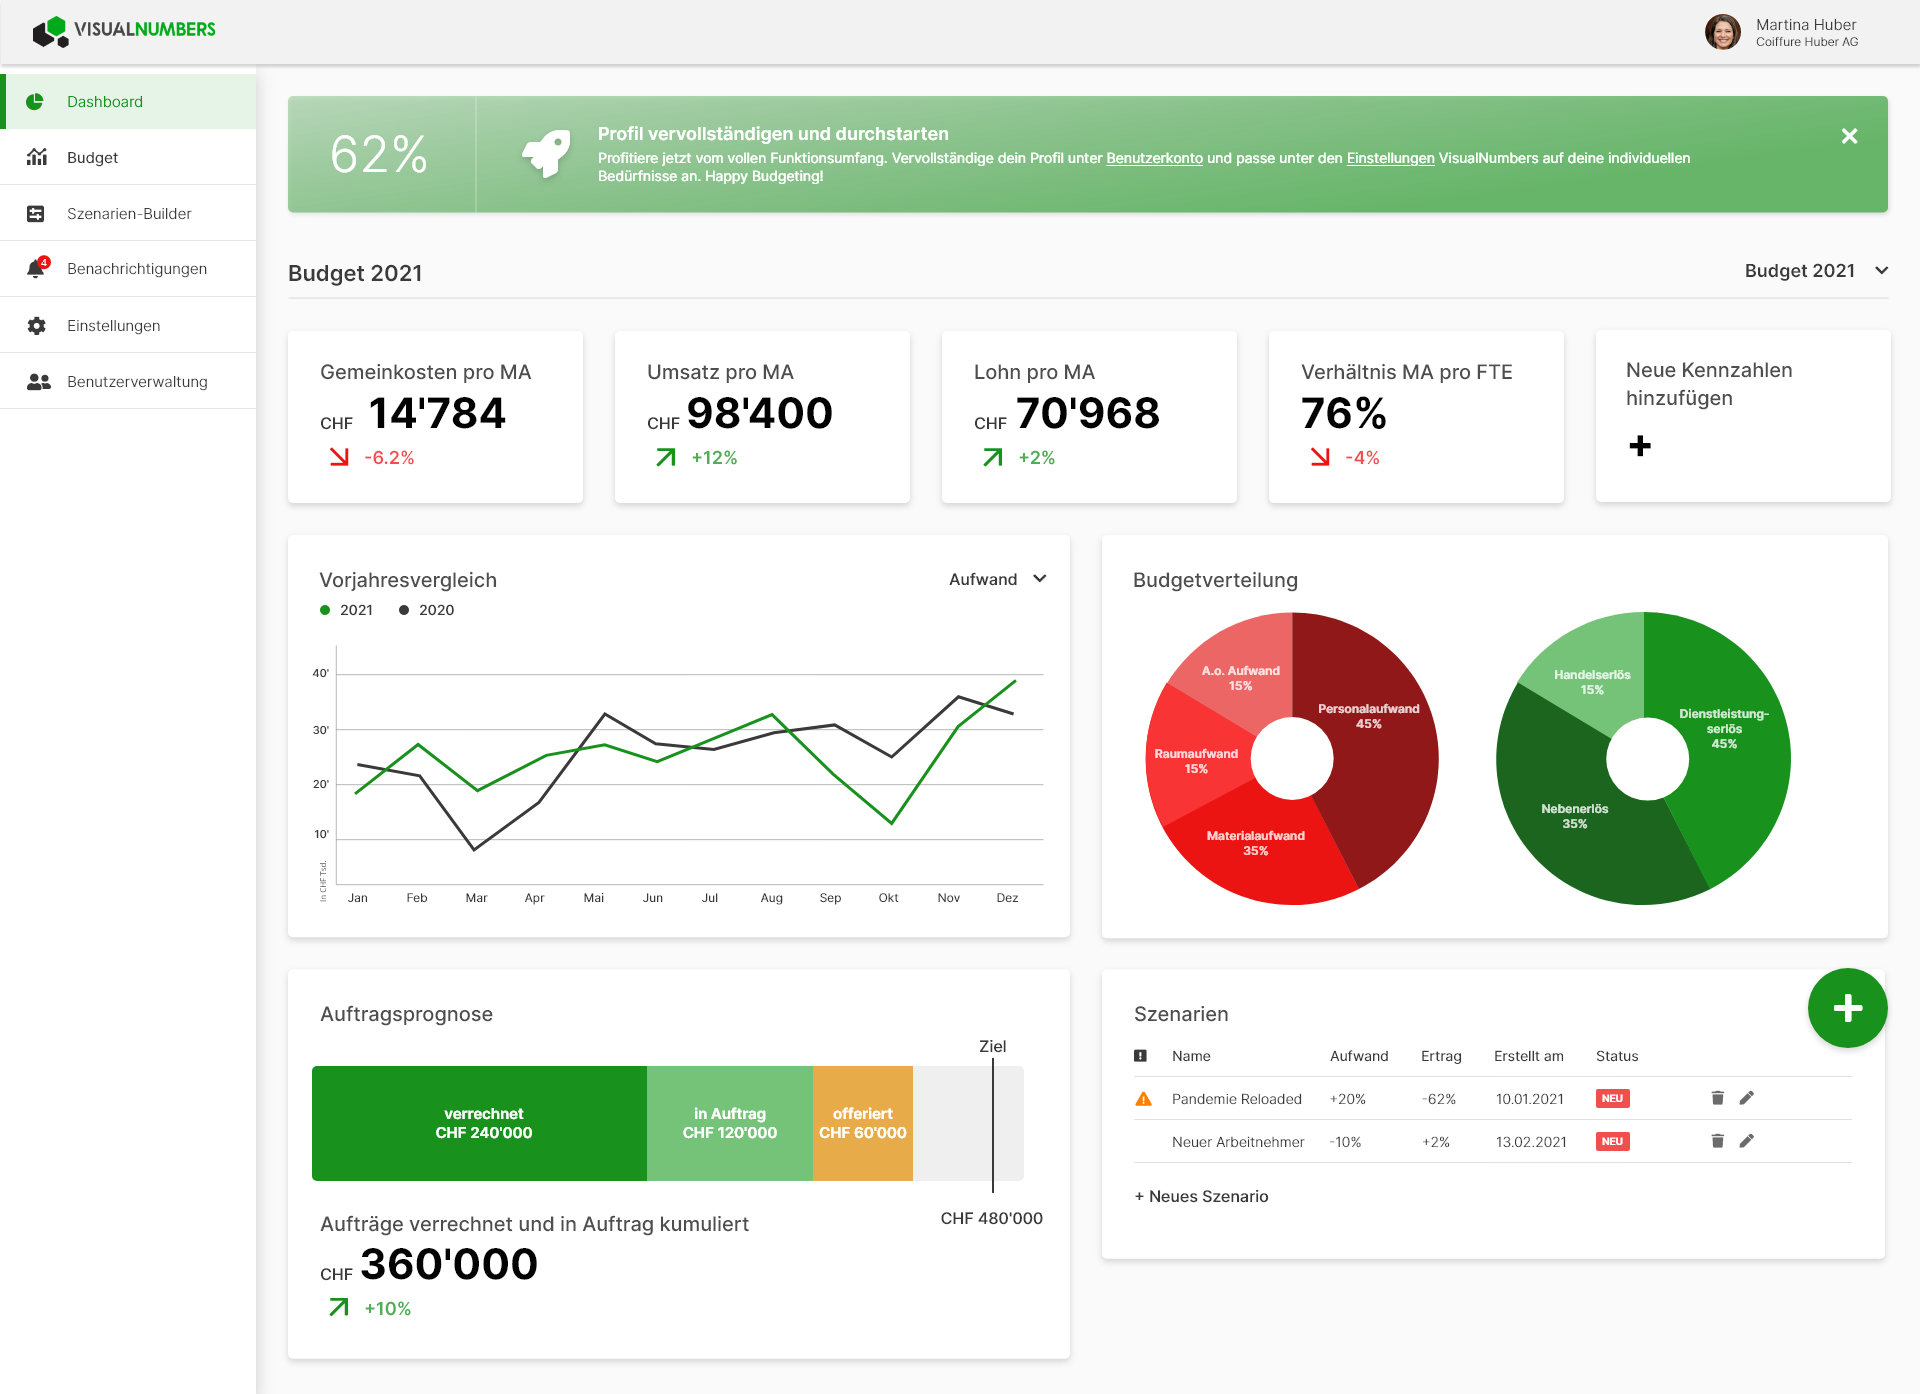
Task: Open Einstellungen in sidebar
Action: pos(128,325)
